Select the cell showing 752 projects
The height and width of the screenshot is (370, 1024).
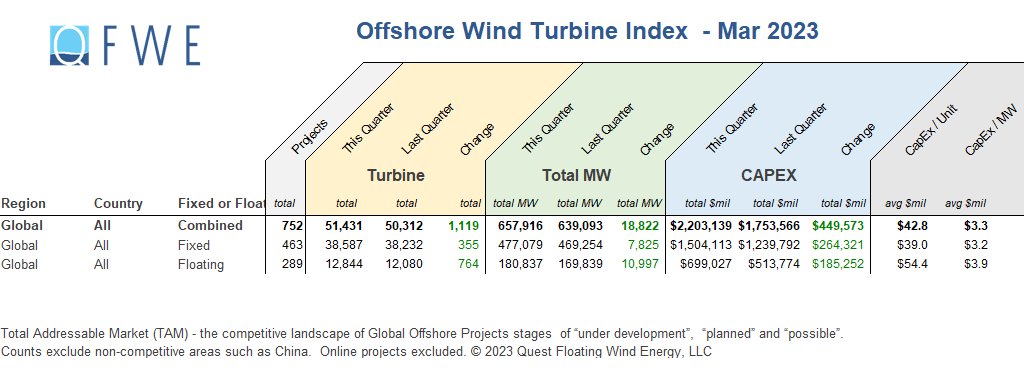point(293,226)
